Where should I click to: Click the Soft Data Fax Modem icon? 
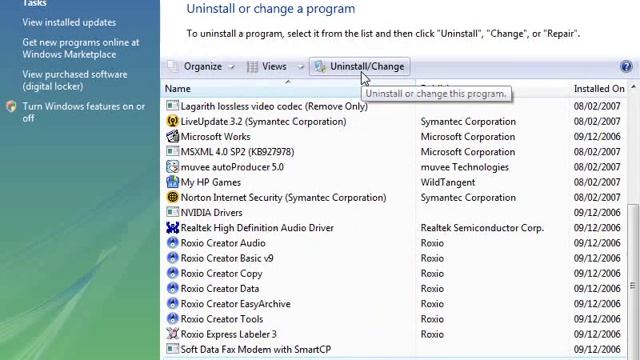172,349
